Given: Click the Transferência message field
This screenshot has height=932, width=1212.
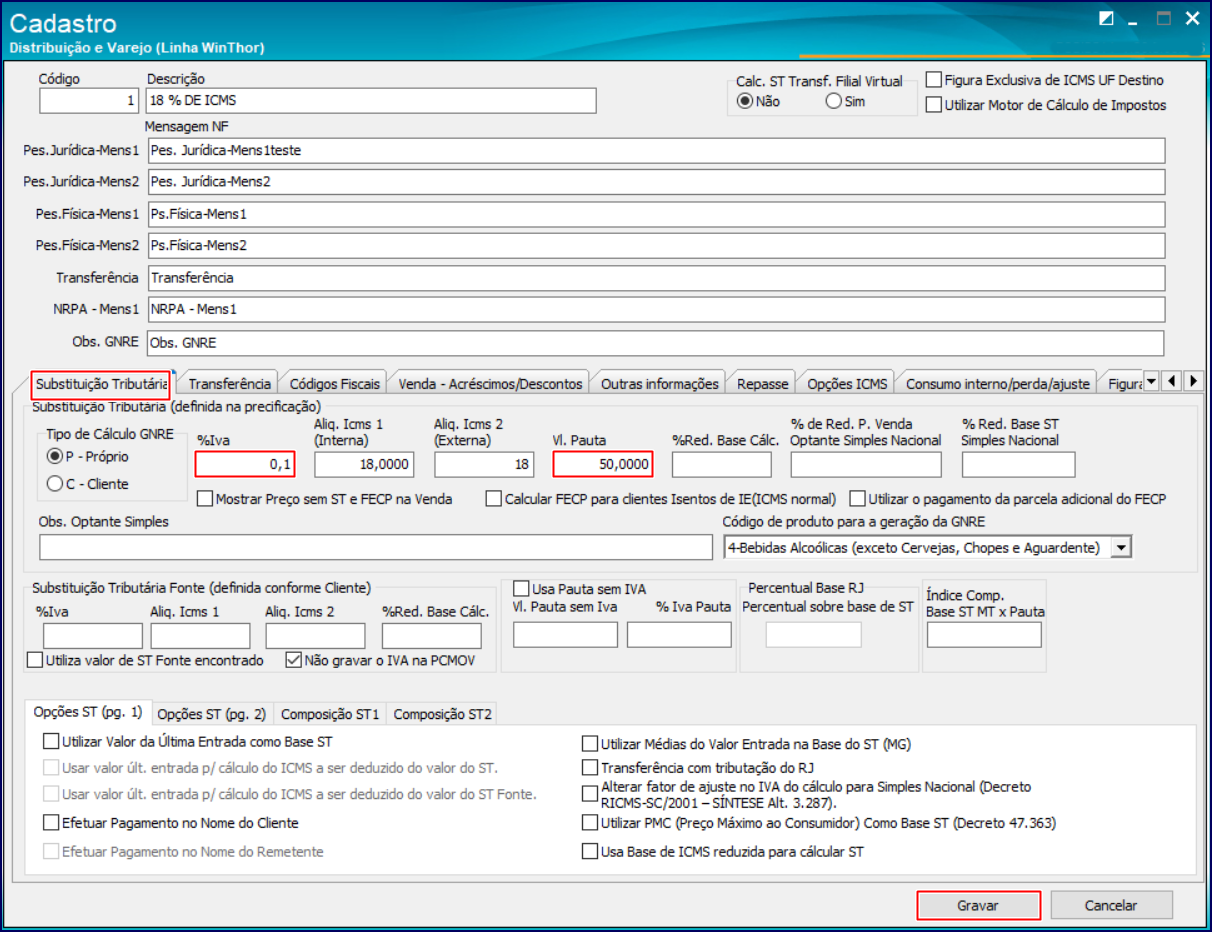Looking at the screenshot, I should (655, 277).
